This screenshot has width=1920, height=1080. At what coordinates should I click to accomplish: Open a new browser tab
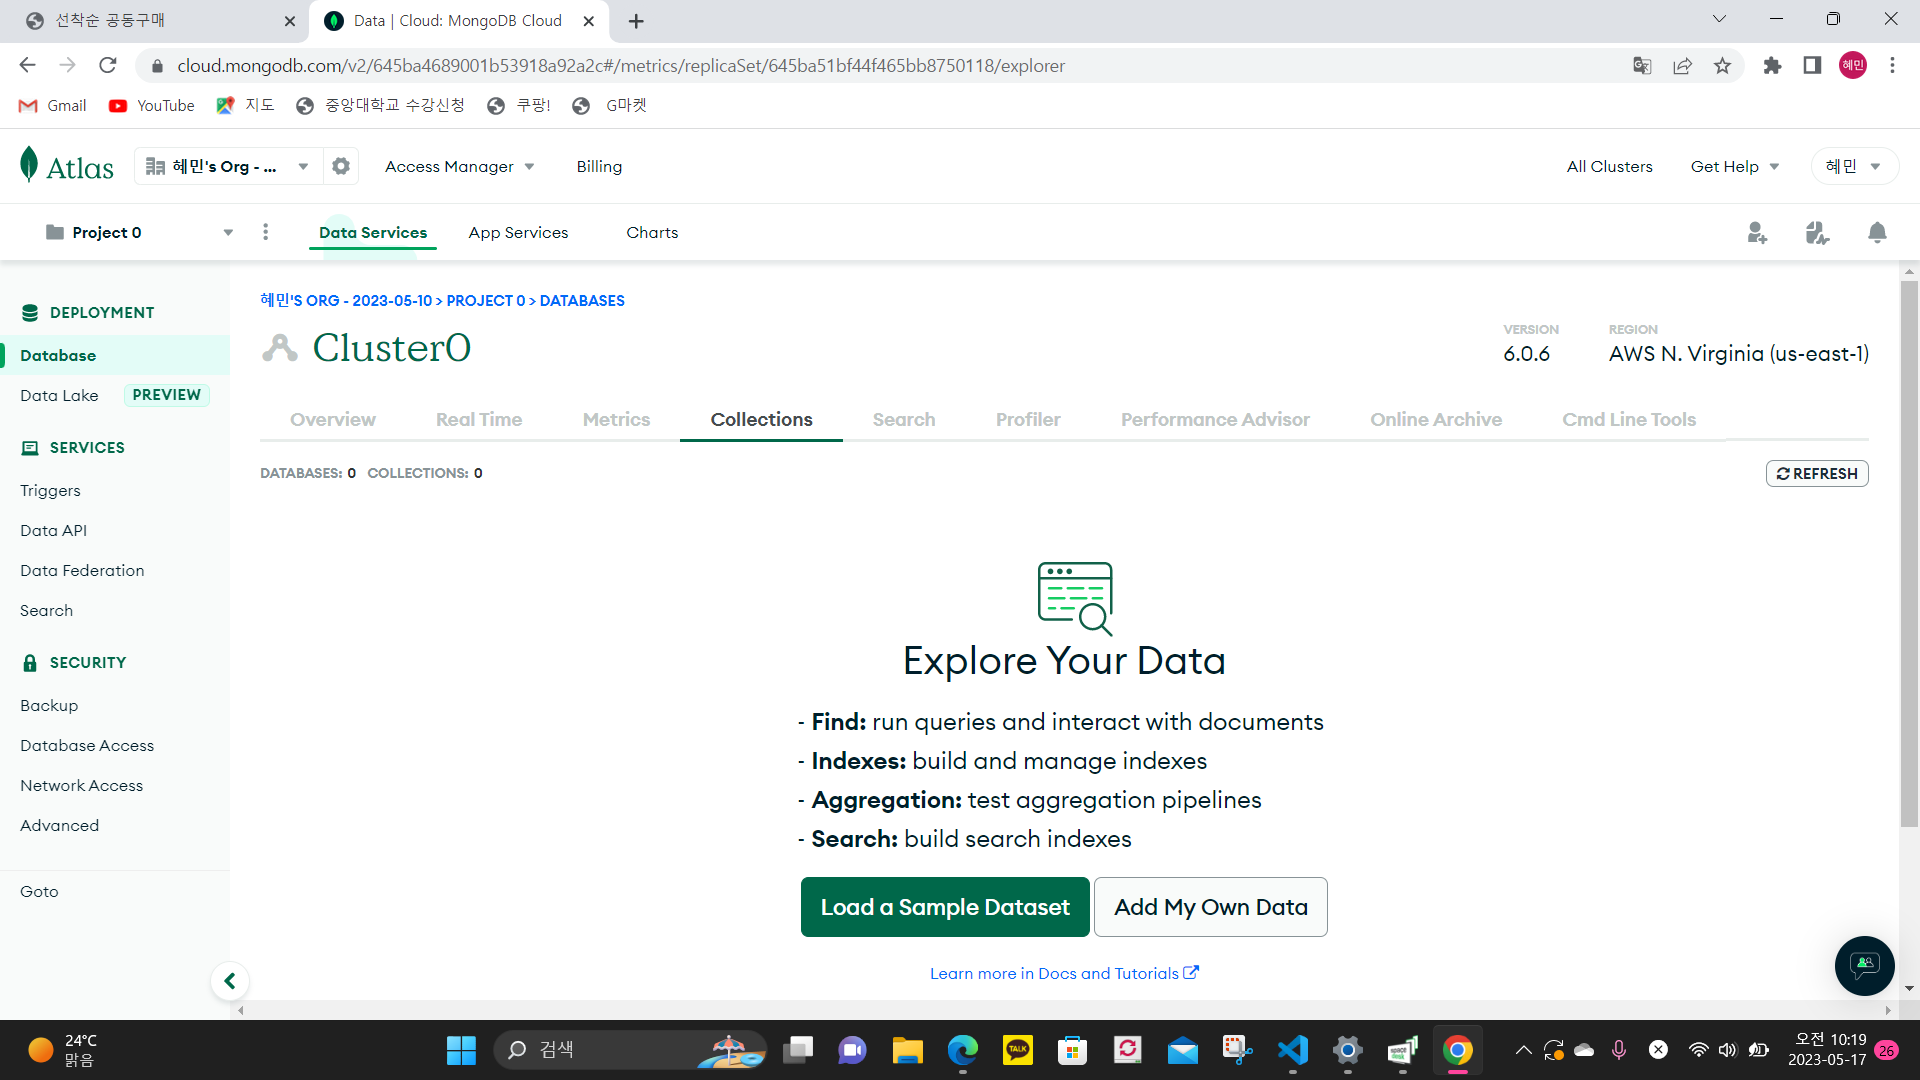[636, 21]
